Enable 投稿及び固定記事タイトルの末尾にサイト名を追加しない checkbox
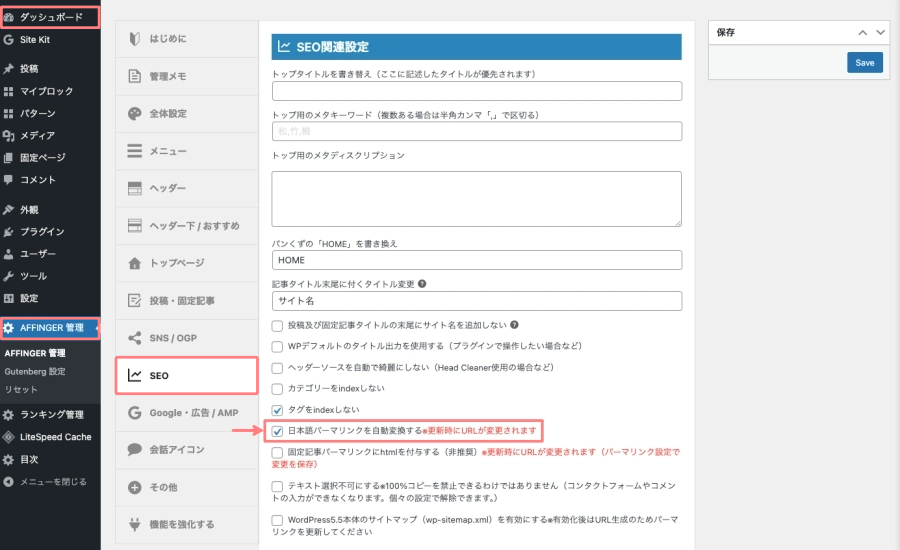This screenshot has height=550, width=900. pos(277,326)
